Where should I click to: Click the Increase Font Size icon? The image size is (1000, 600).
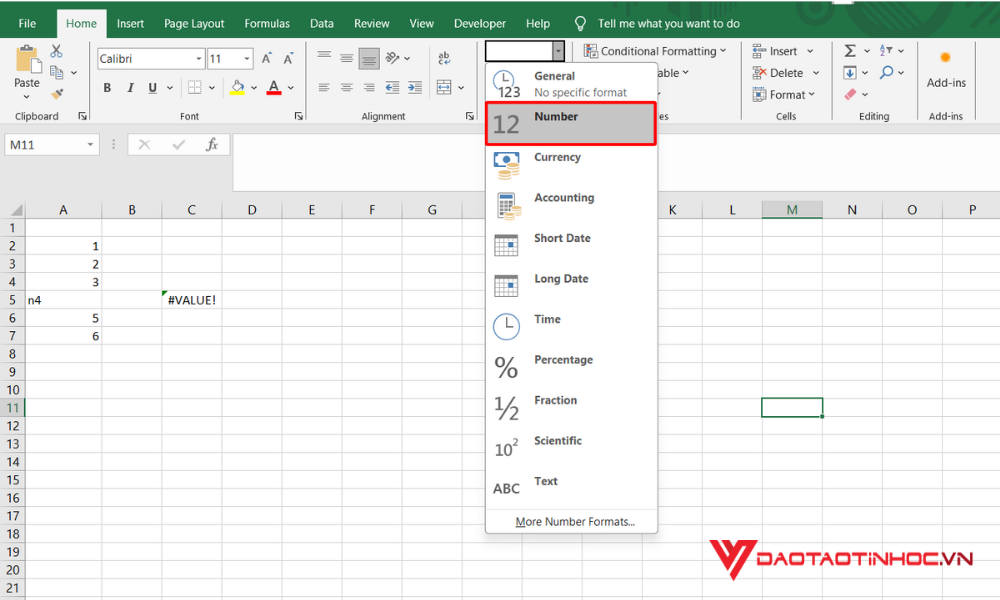[x=267, y=57]
